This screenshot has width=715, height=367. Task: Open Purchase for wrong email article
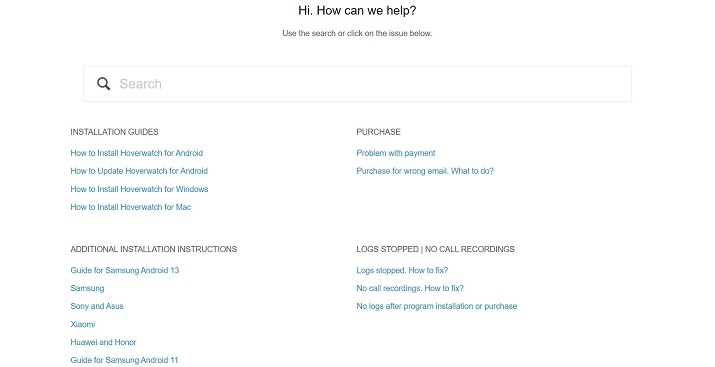pos(425,171)
